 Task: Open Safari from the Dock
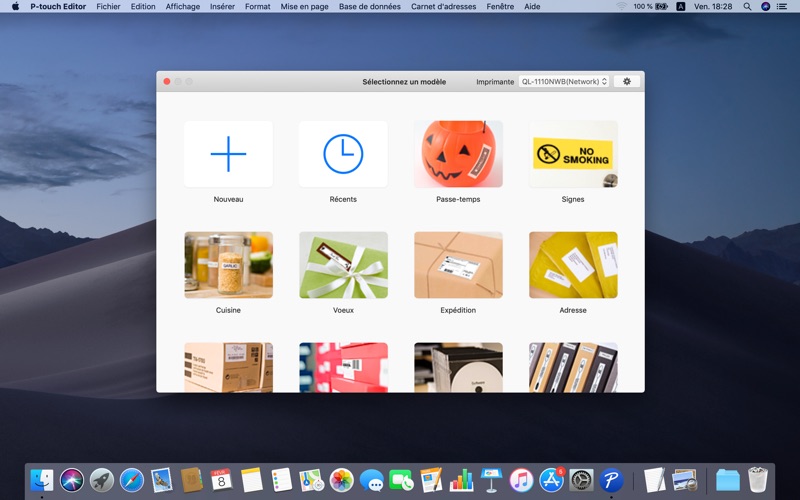[132, 480]
